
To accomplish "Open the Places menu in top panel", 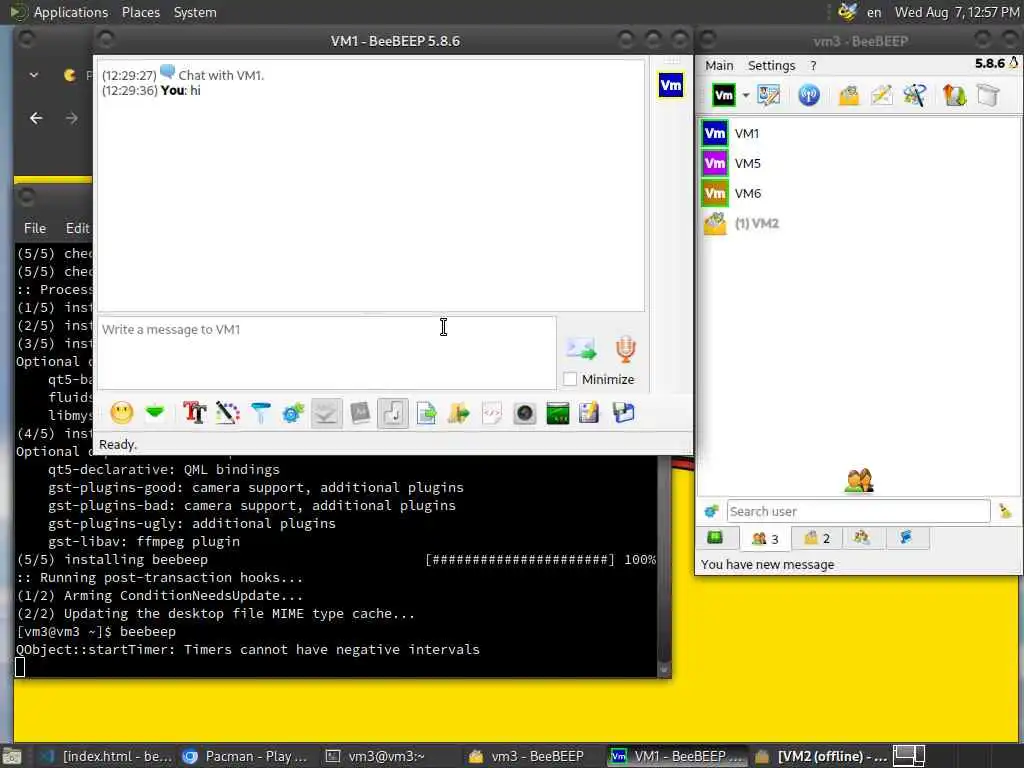I will coord(140,12).
